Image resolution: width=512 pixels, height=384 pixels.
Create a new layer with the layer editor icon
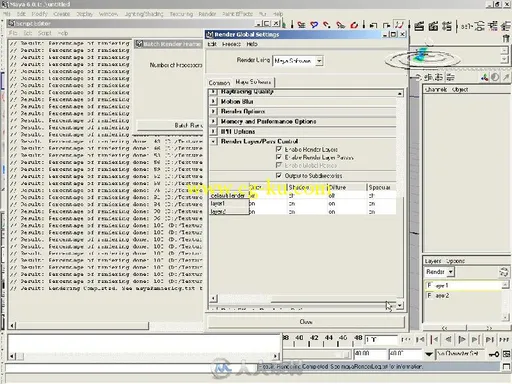pos(504,272)
